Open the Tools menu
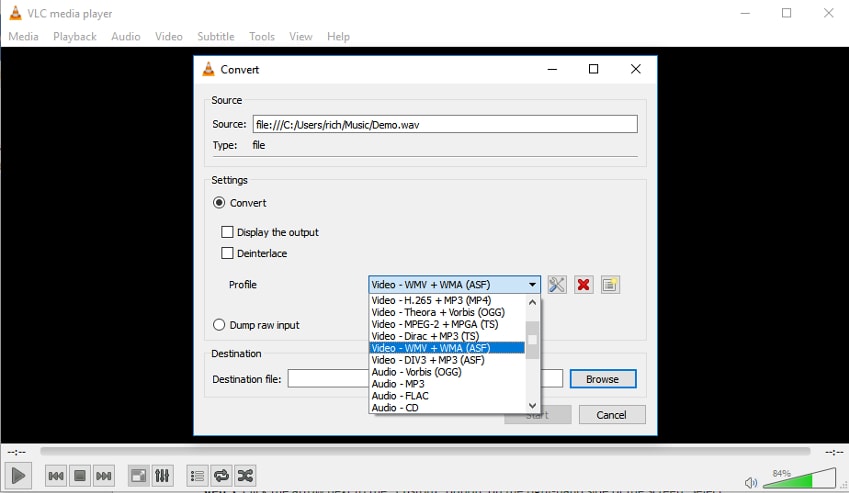 pos(262,36)
